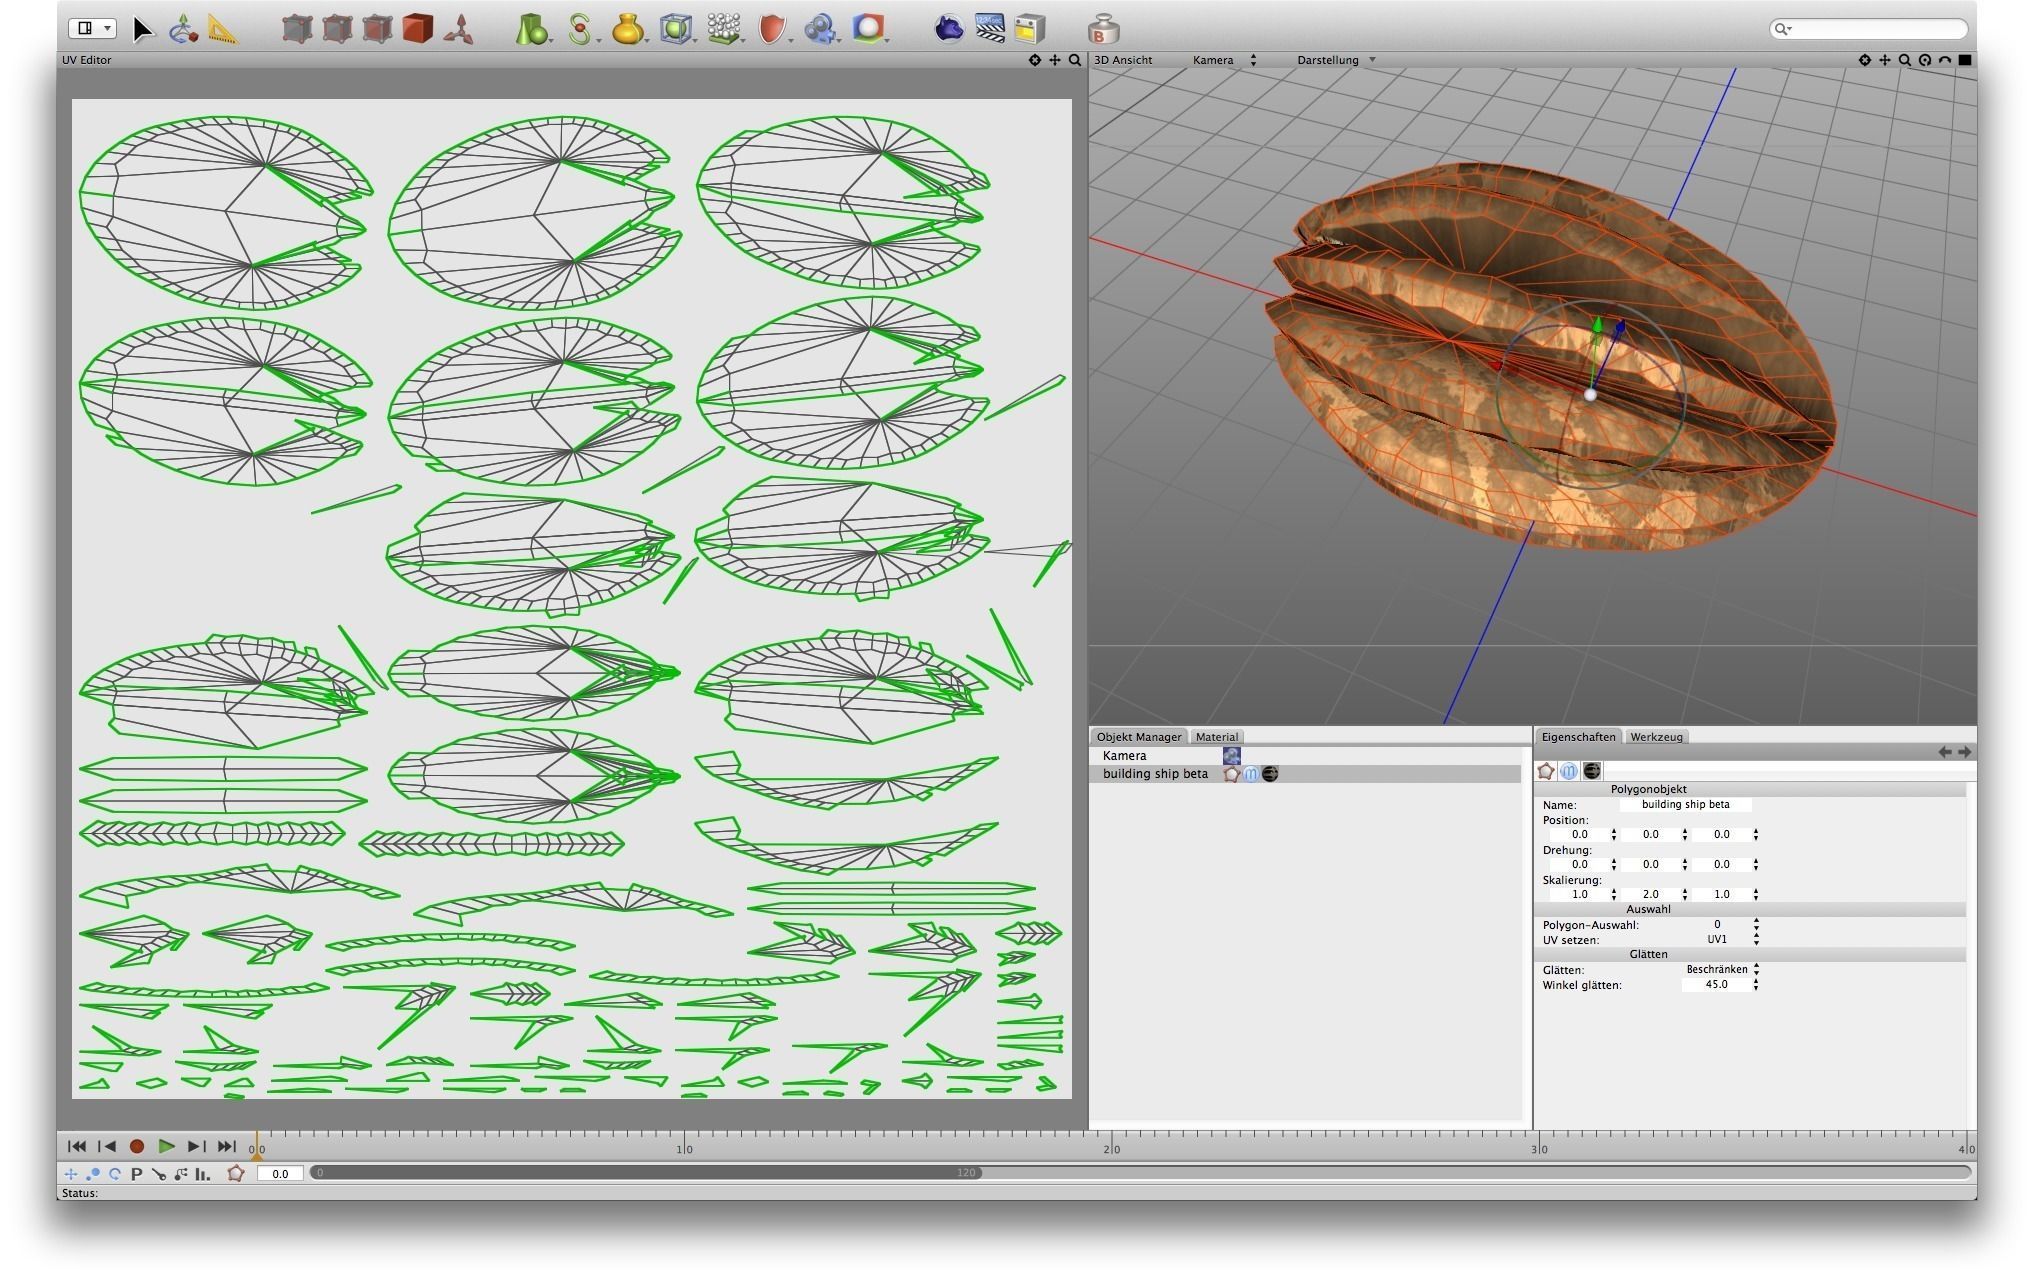Click the red shield toolbar icon
2034x1279 pixels.
tap(771, 29)
